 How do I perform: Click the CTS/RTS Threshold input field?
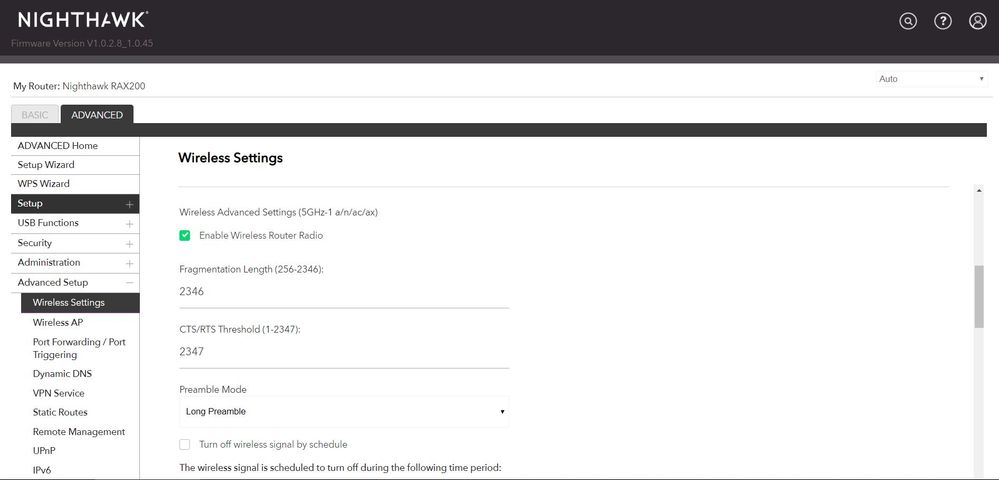coord(343,352)
